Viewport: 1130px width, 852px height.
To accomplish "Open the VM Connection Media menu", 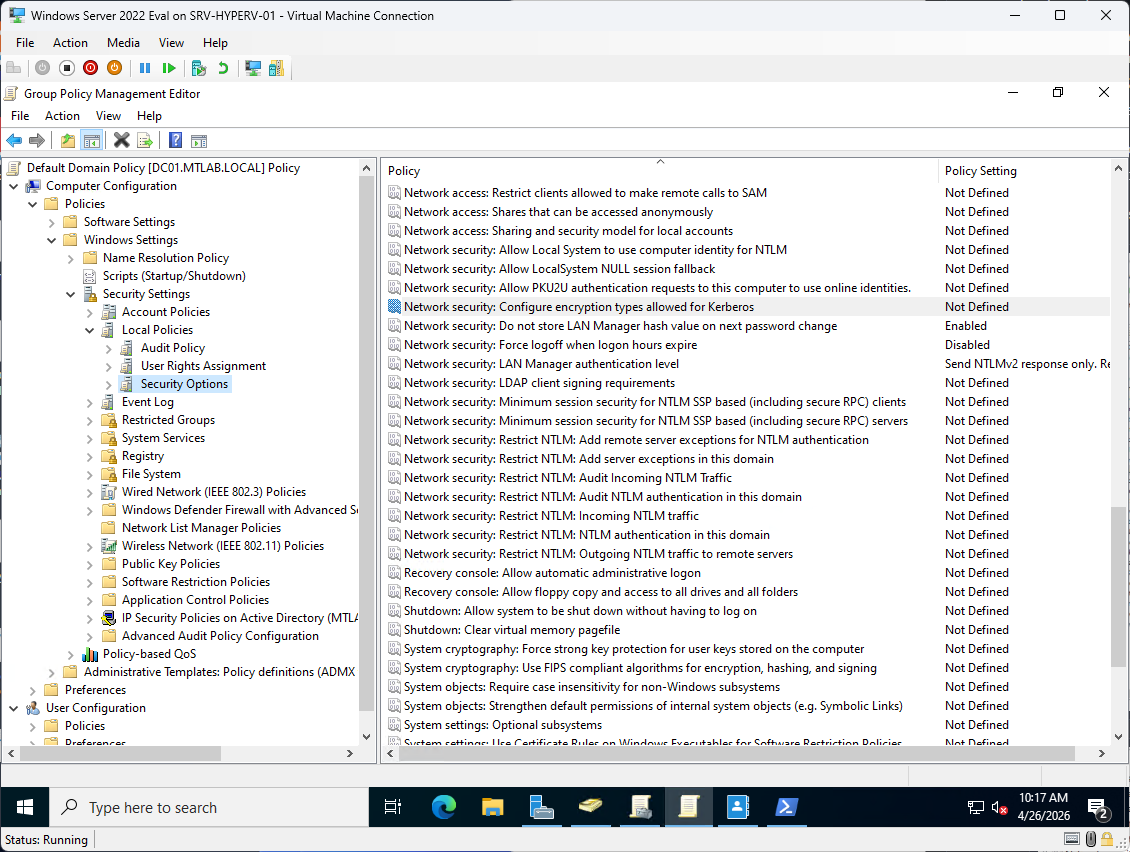I will (123, 43).
